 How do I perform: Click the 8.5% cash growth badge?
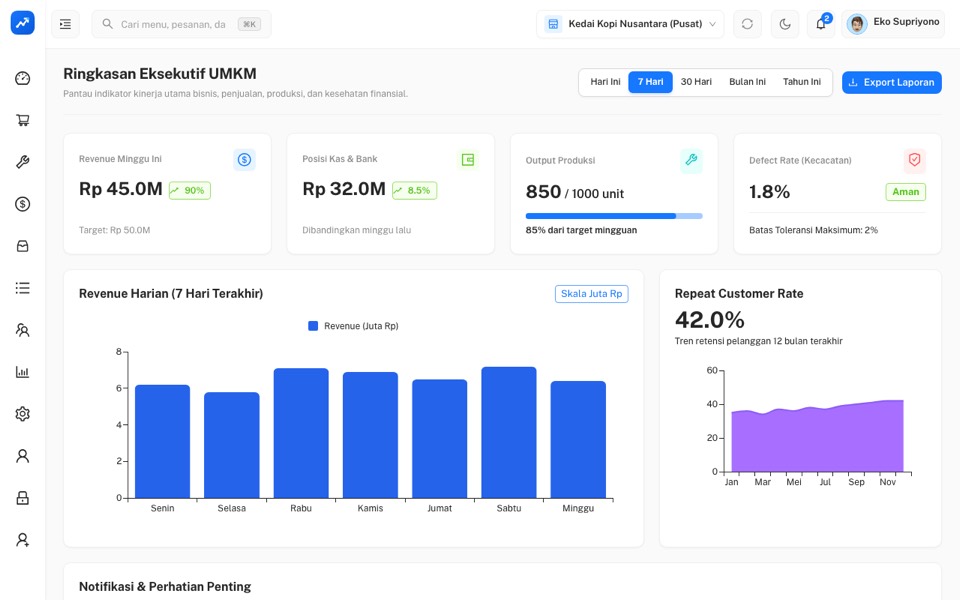[414, 190]
